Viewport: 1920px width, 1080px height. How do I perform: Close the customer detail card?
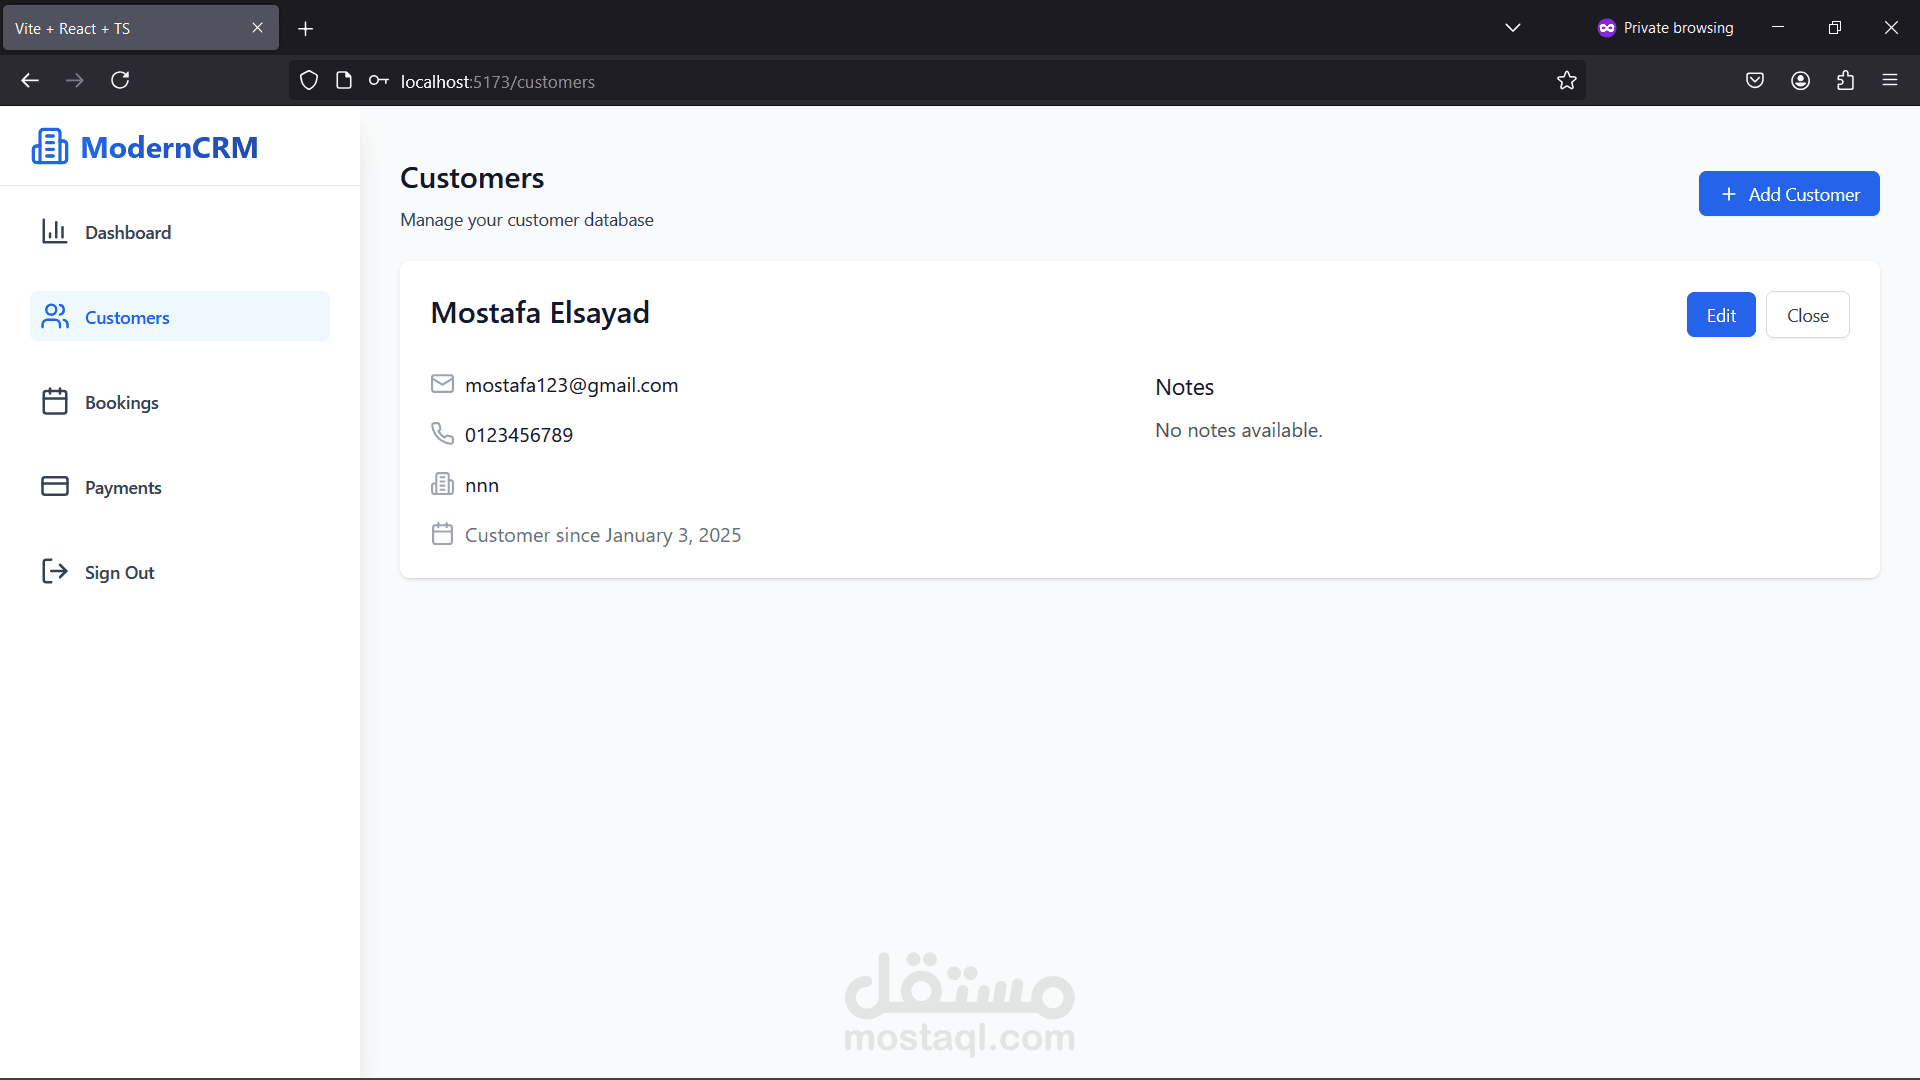[1807, 315]
